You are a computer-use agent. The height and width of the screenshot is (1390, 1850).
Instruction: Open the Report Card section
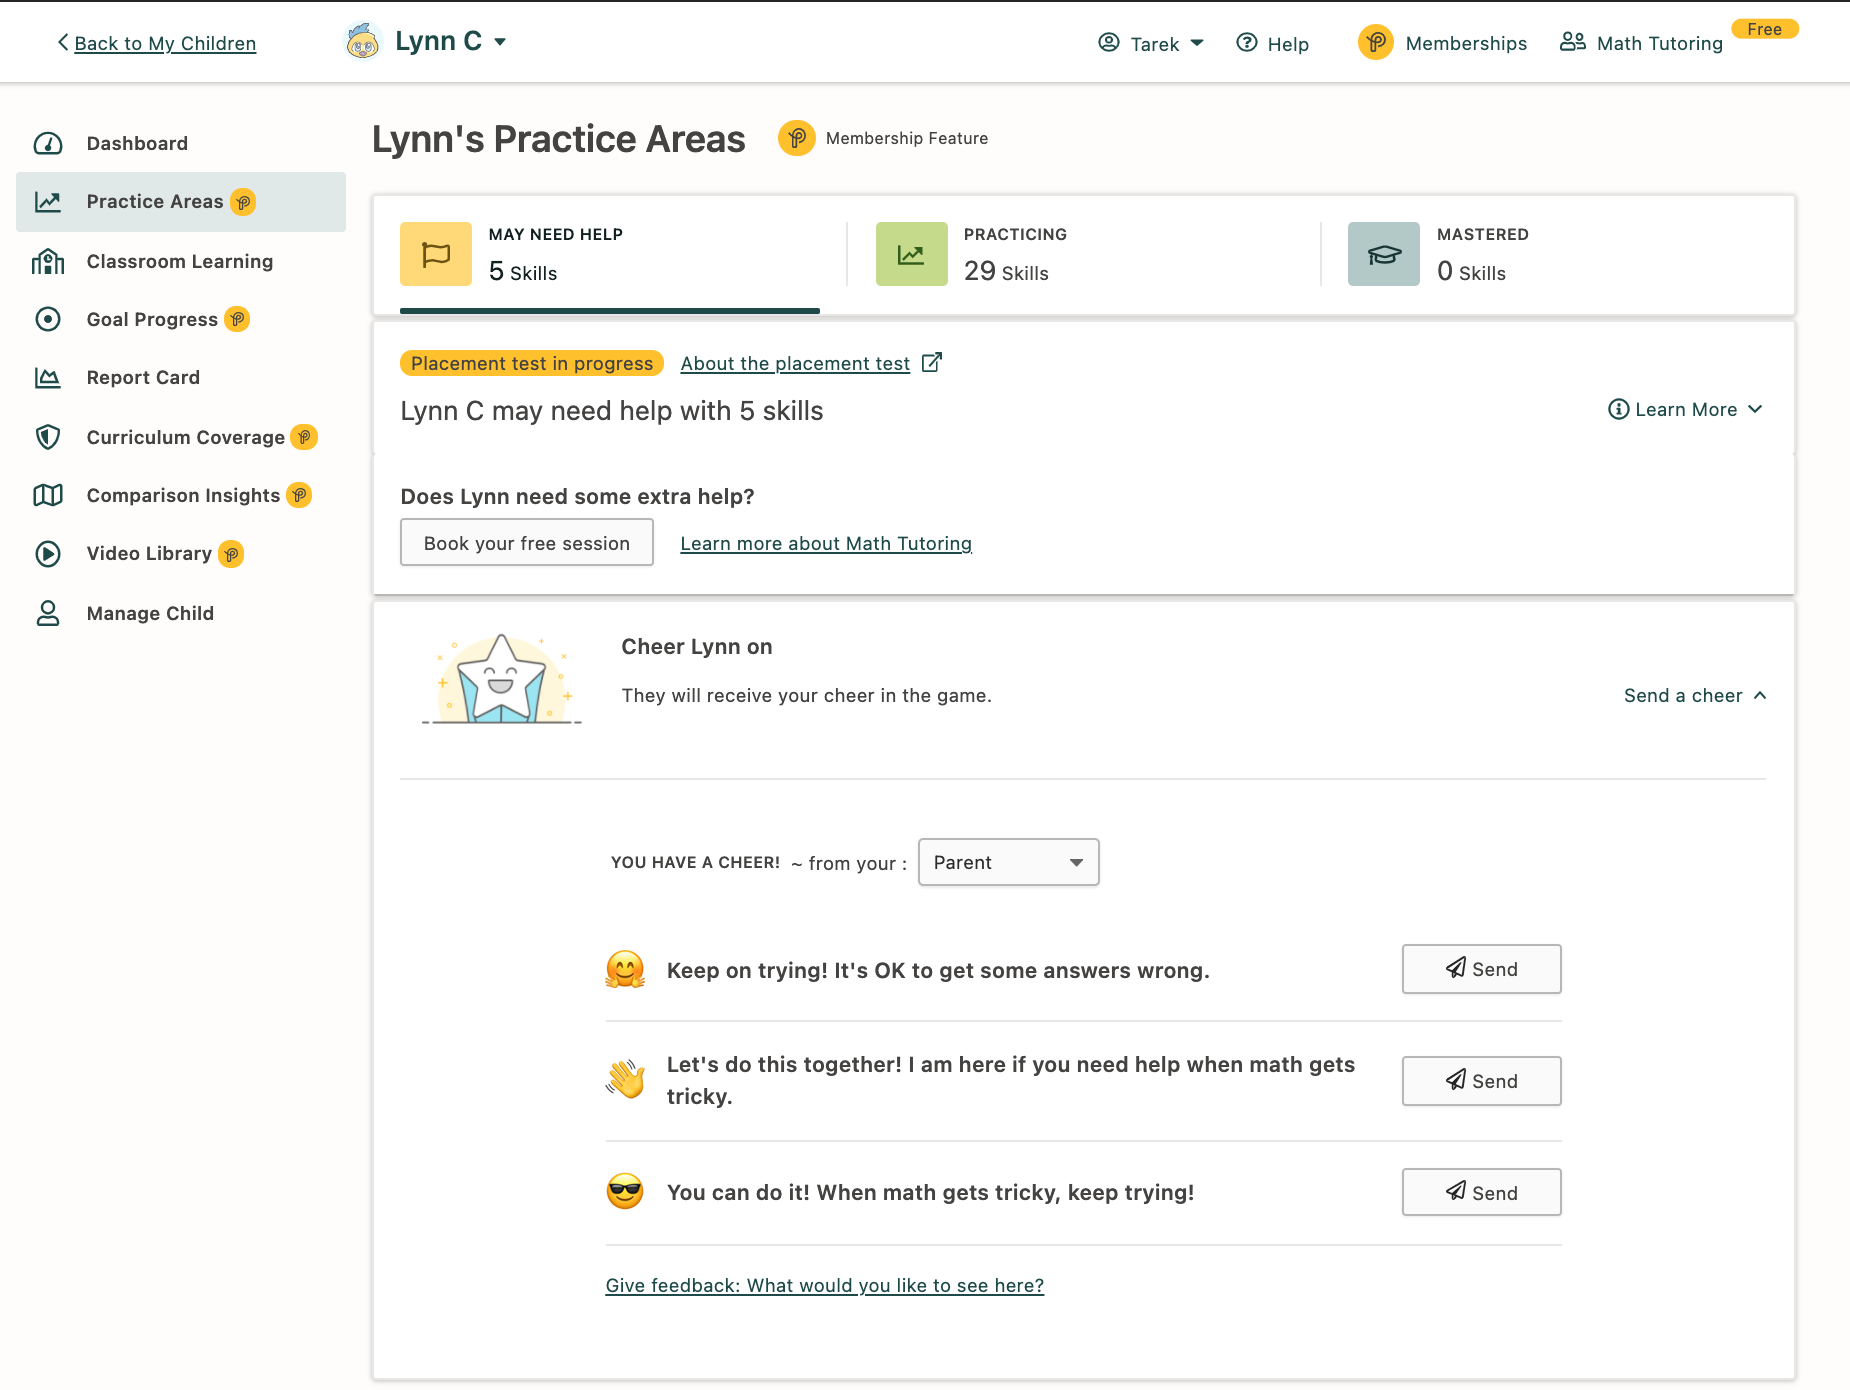coord(143,377)
